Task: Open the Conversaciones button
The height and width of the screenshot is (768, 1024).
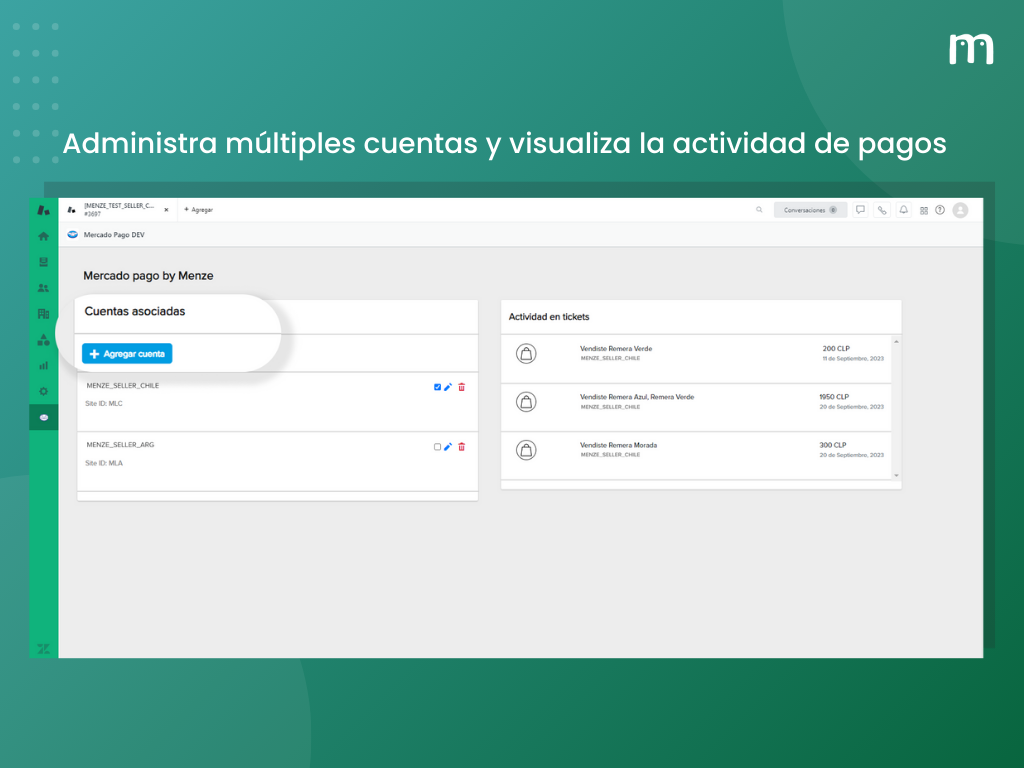Action: coord(810,210)
